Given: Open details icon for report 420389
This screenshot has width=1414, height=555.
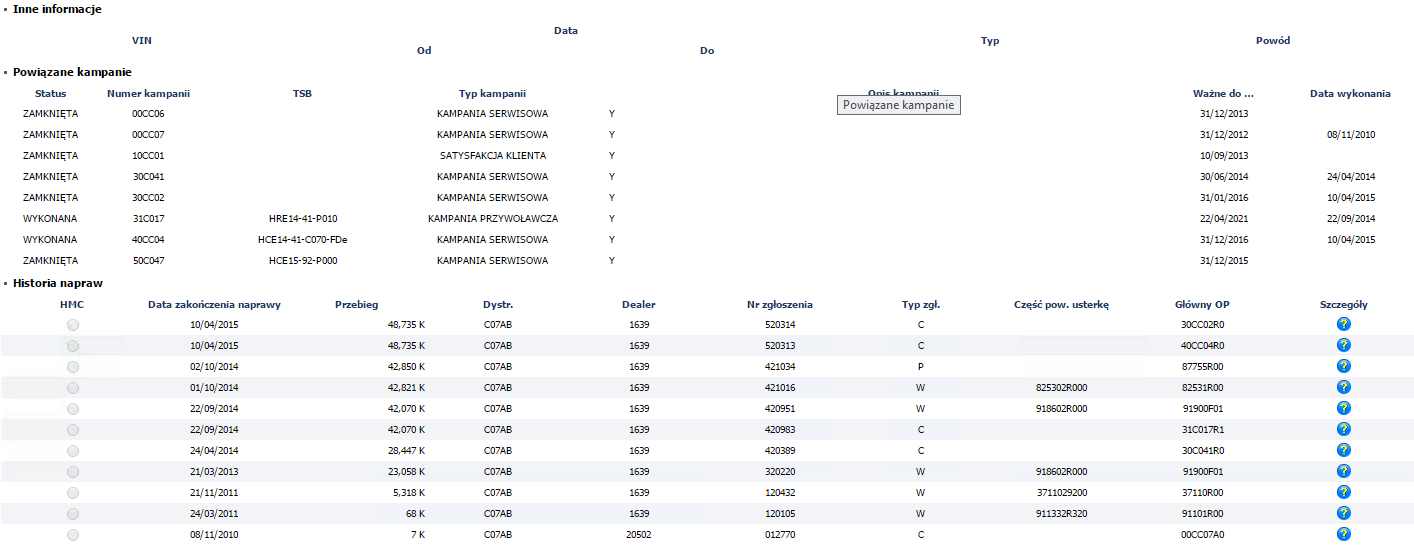Looking at the screenshot, I should [x=1343, y=450].
